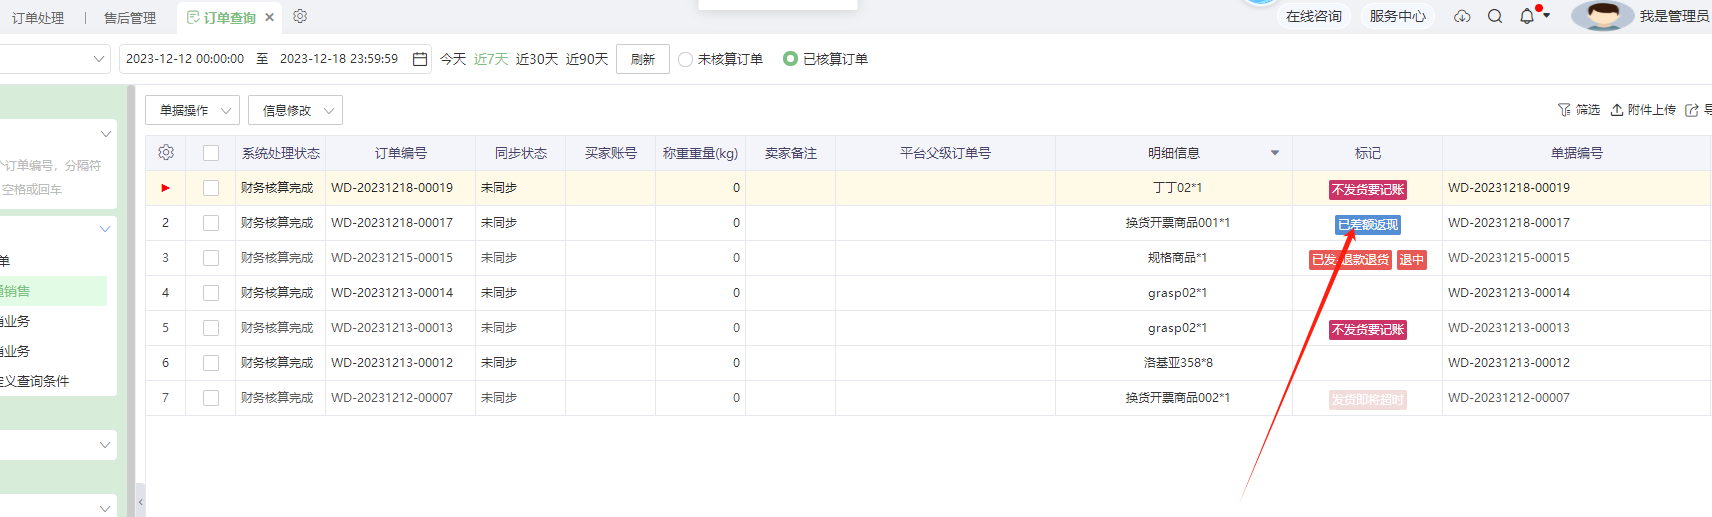
Task: Close the 订单查询 tab
Action: coord(270,17)
